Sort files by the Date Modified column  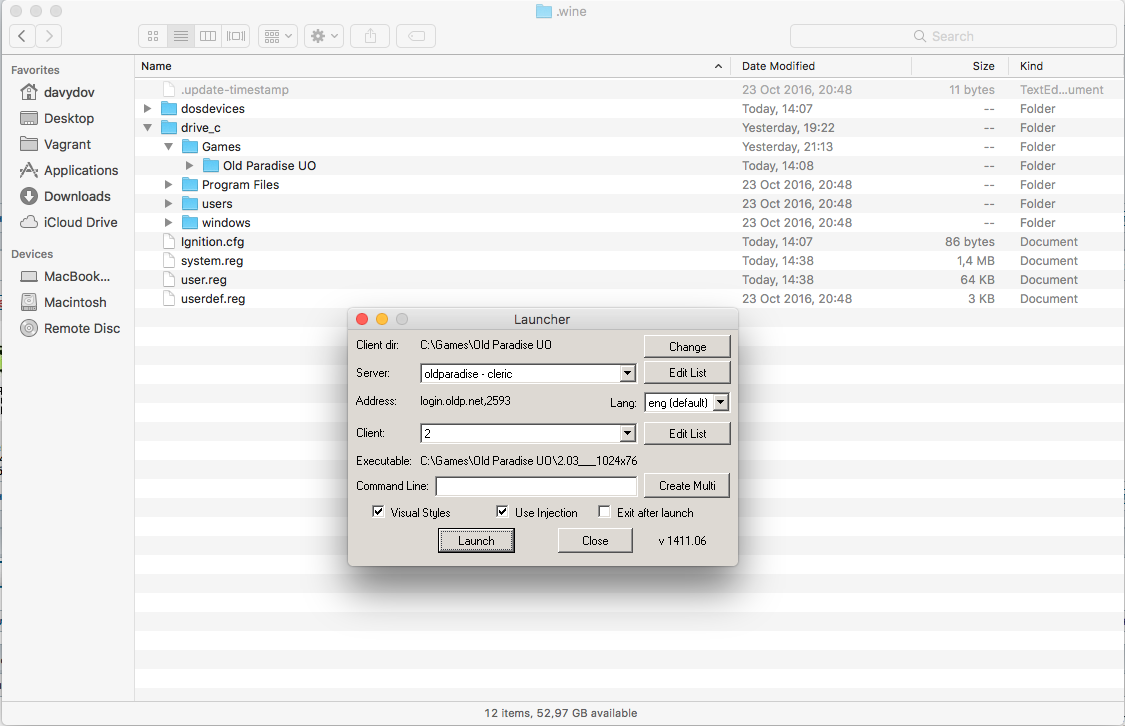(778, 66)
